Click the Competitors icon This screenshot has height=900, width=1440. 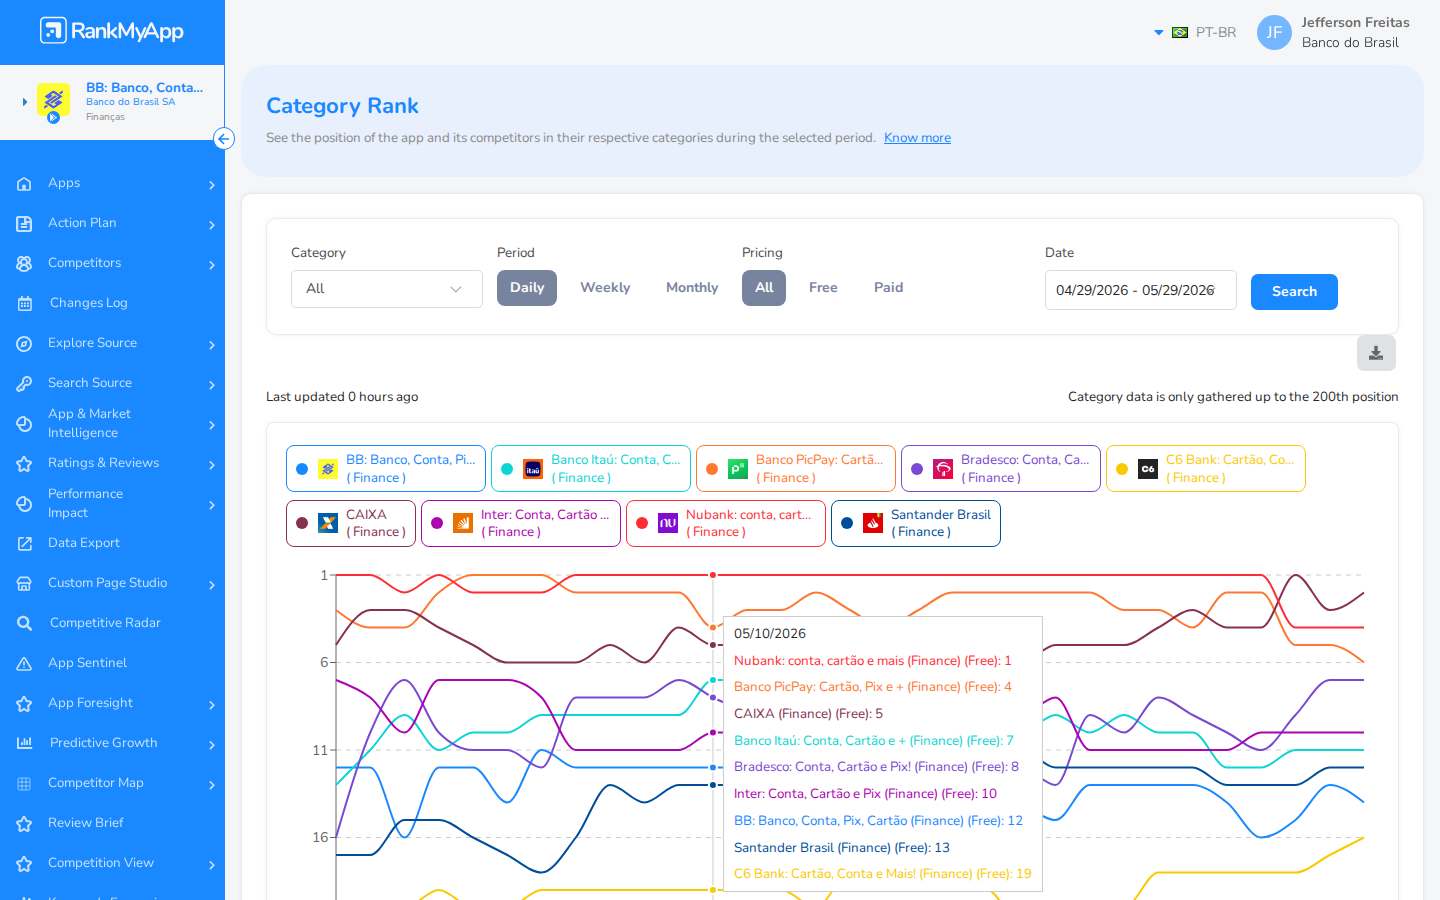tap(25, 263)
